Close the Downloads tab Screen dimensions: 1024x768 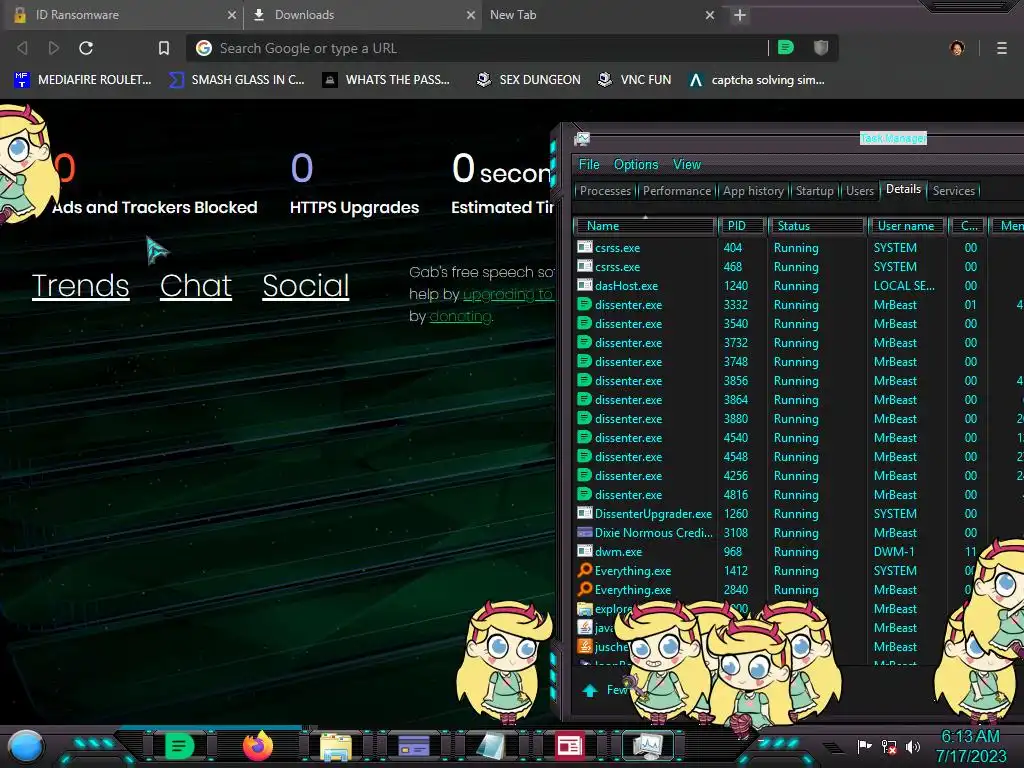(471, 15)
